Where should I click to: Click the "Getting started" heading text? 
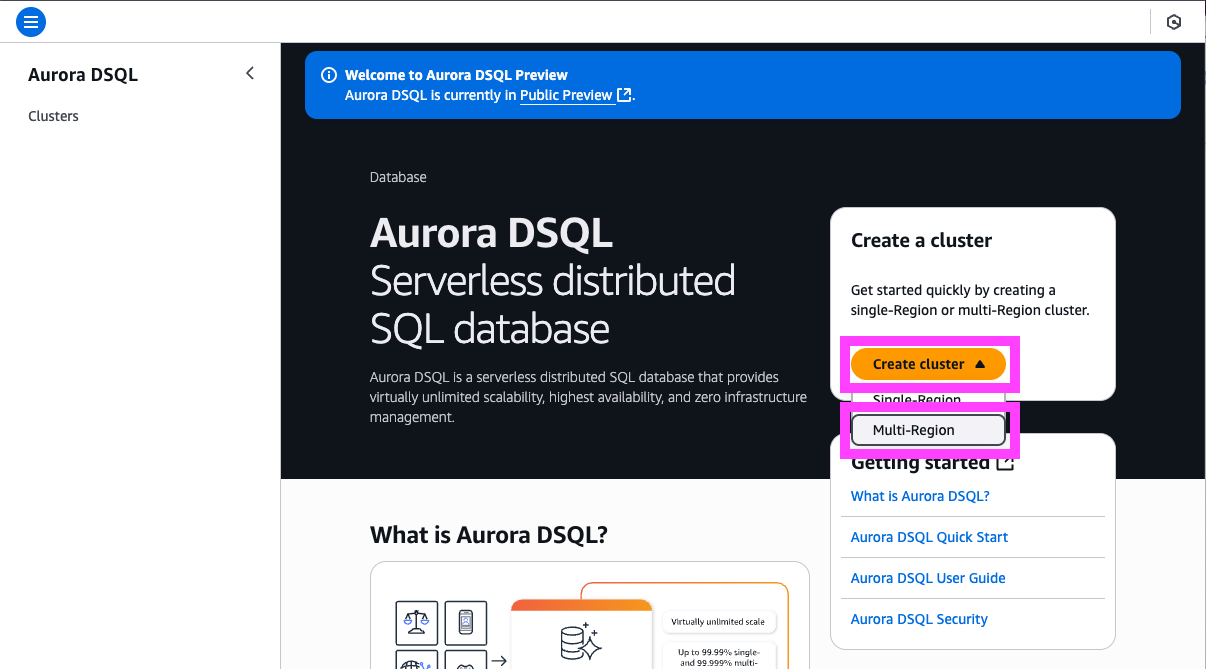point(920,463)
